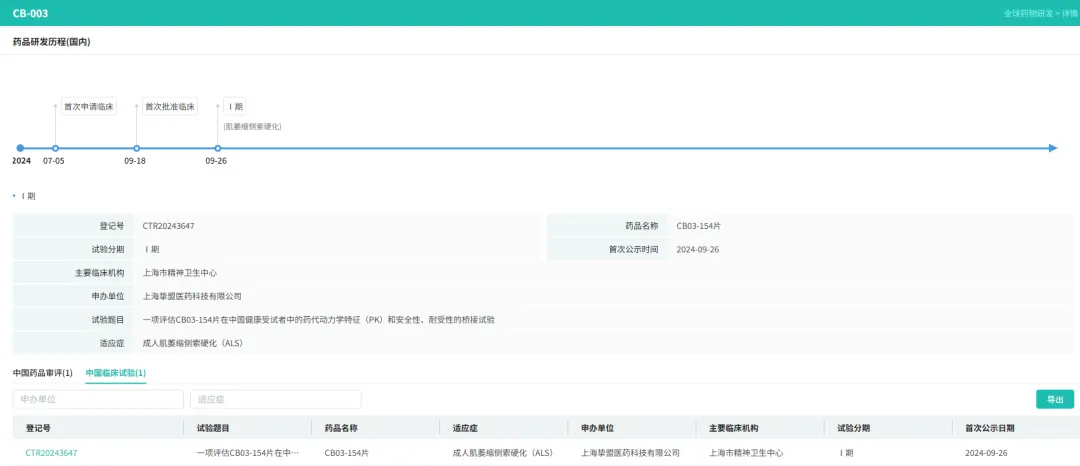This screenshot has height=466, width=1080.
Task: Click the 详情 breadcrumb item
Action: pyautogui.click(x=1069, y=14)
